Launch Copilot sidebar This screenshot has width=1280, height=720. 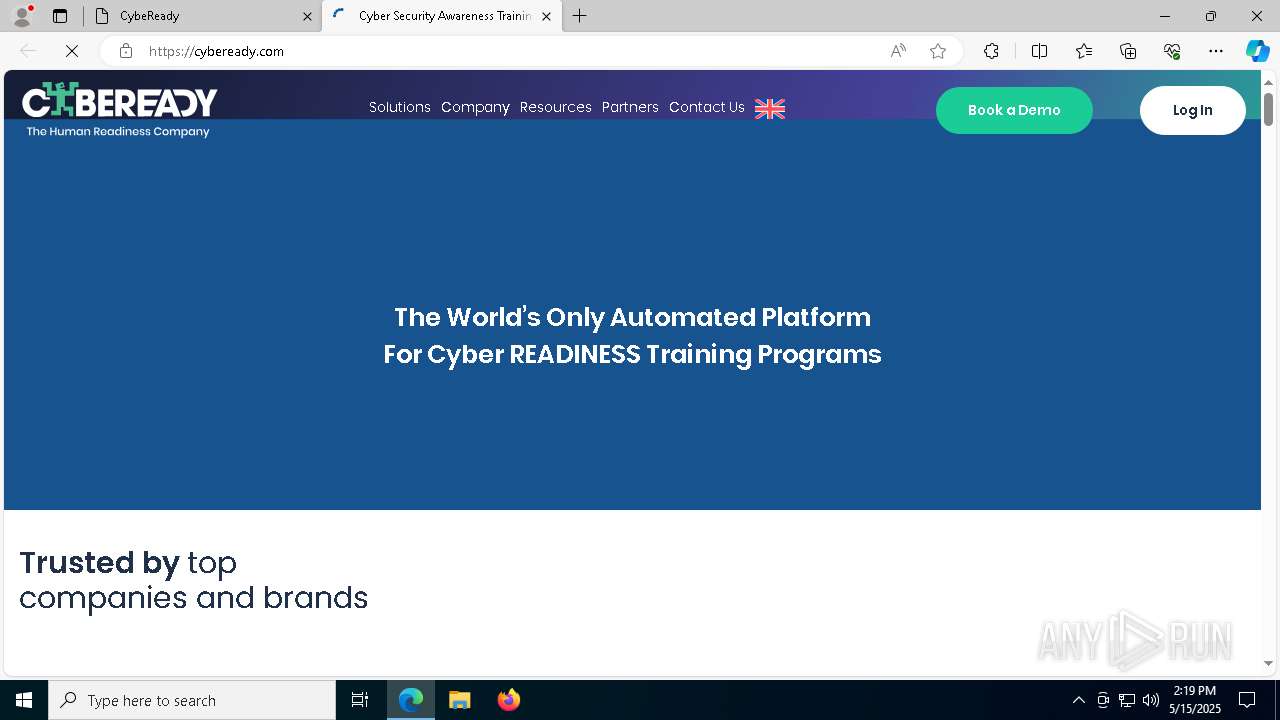(1257, 51)
